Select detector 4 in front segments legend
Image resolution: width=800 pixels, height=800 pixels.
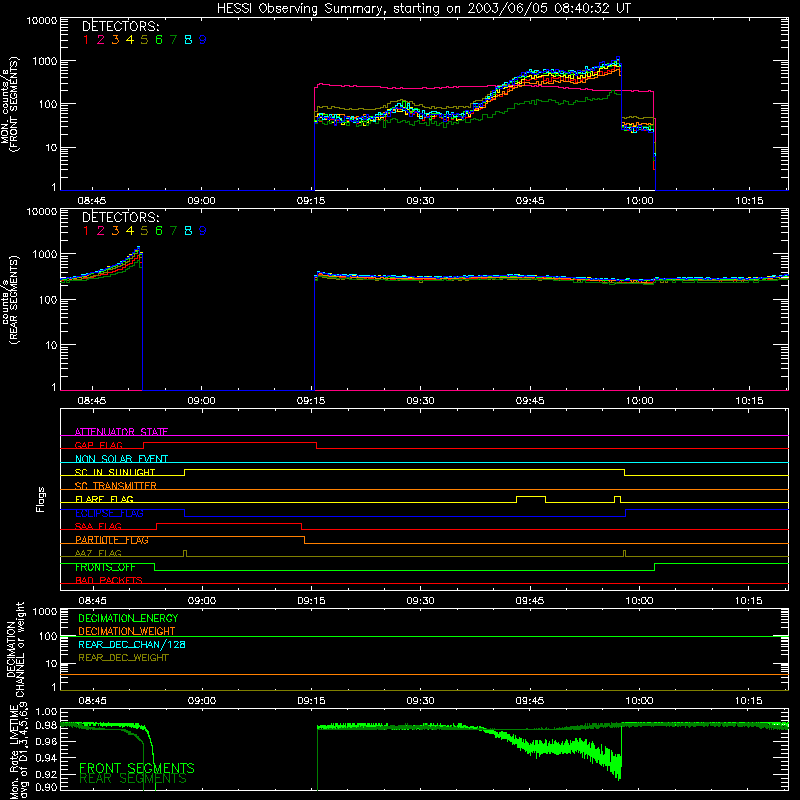coord(130,39)
